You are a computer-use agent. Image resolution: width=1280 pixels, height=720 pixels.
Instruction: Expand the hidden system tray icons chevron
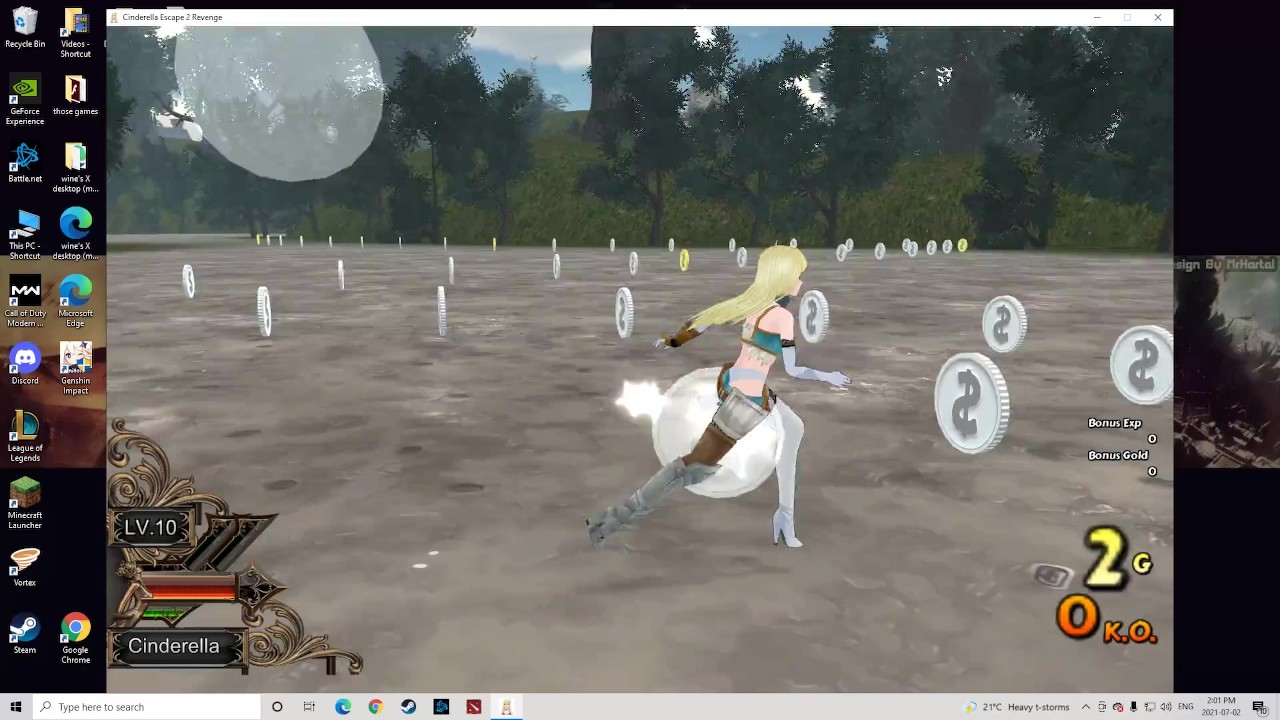pos(1086,707)
